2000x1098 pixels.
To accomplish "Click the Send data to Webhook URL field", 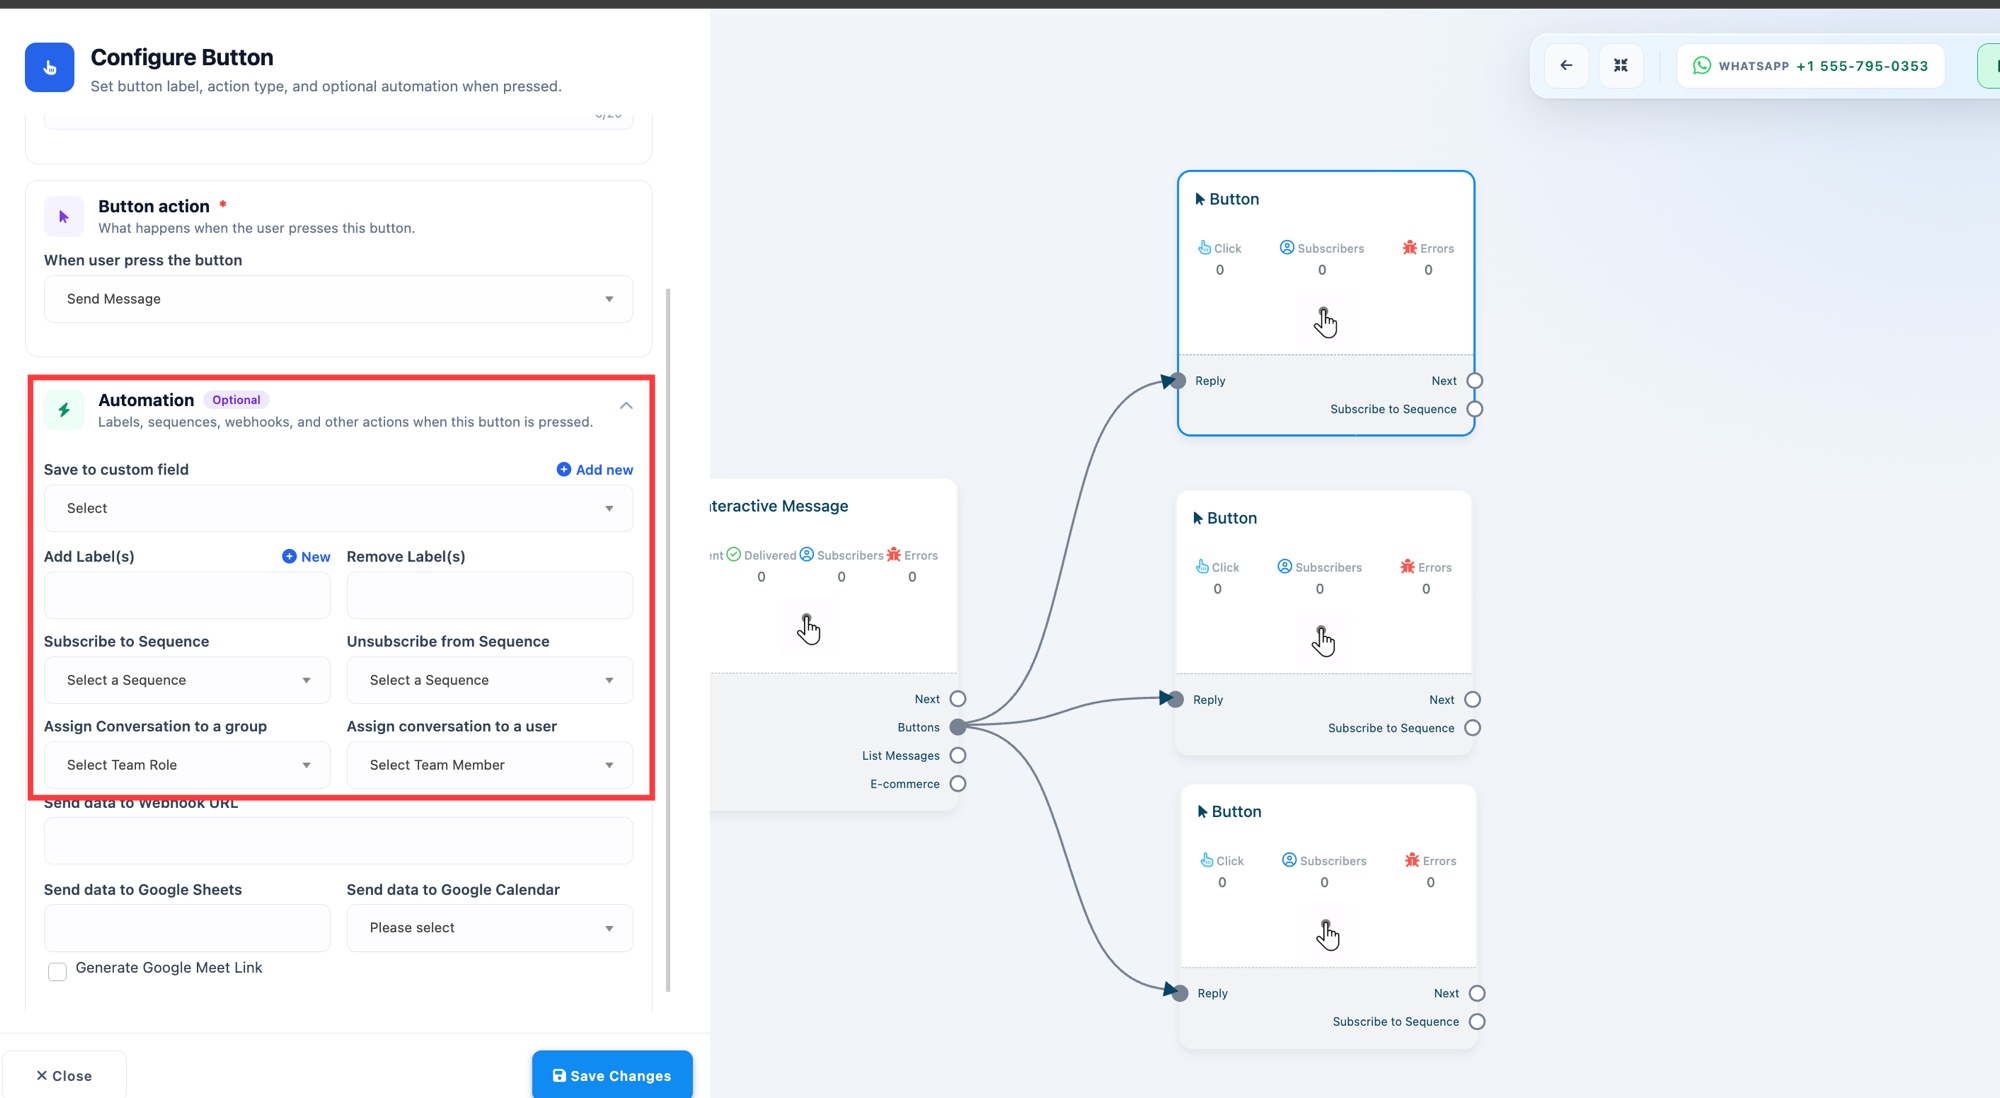I will pos(338,841).
